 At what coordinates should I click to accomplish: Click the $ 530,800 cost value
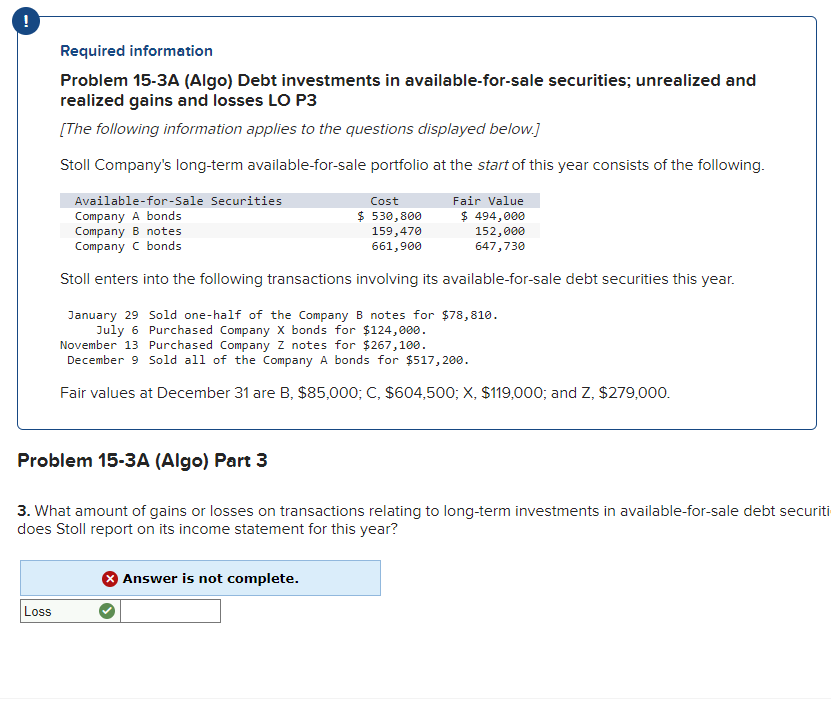click(389, 216)
